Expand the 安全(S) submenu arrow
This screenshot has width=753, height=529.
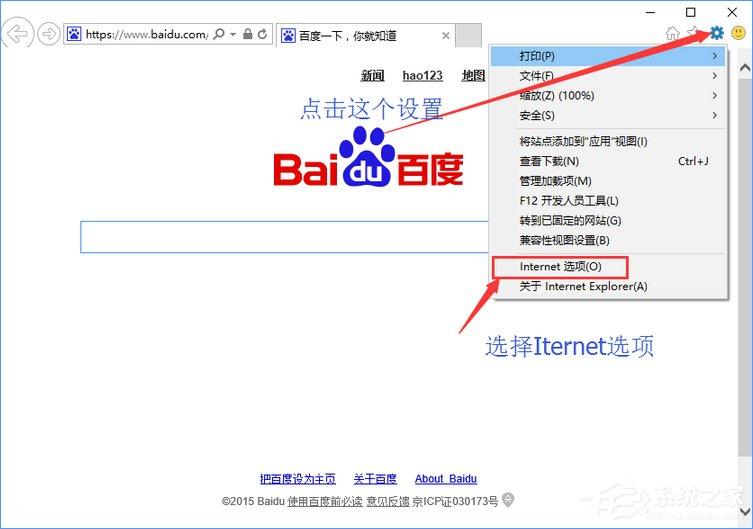point(715,115)
